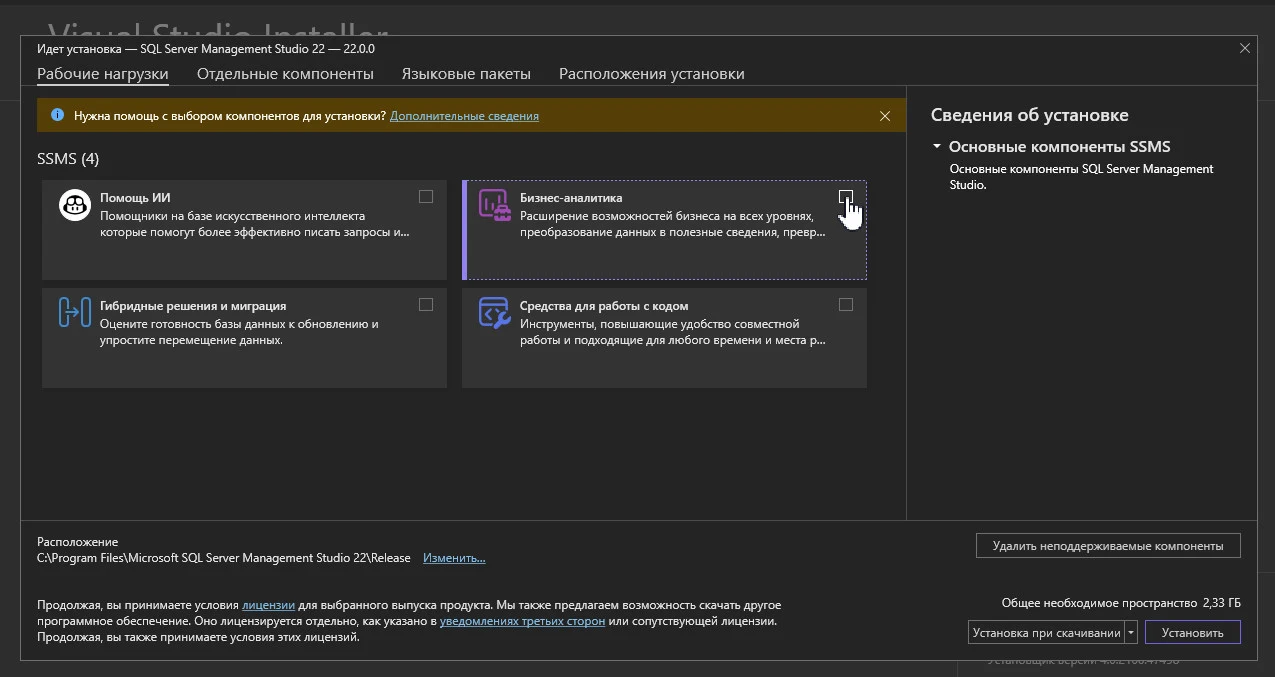Open the Изменить... installation path link
Screen dimensions: 1275x677
point(454,557)
